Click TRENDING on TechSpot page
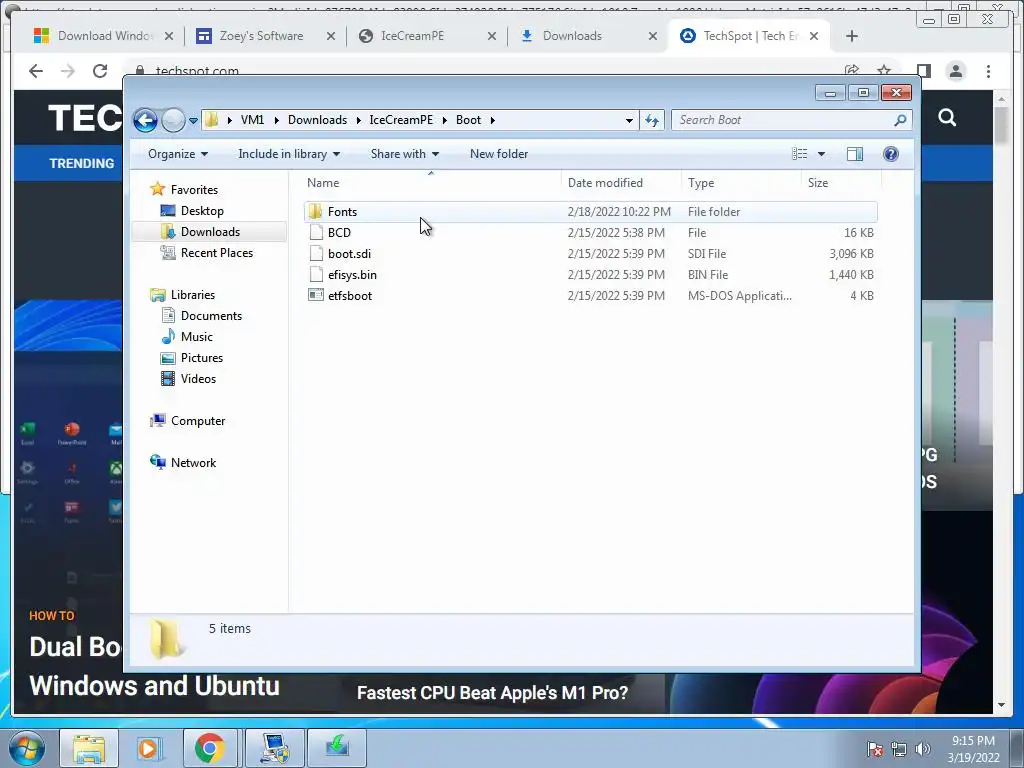Viewport: 1024px width, 768px height. pyautogui.click(x=82, y=163)
